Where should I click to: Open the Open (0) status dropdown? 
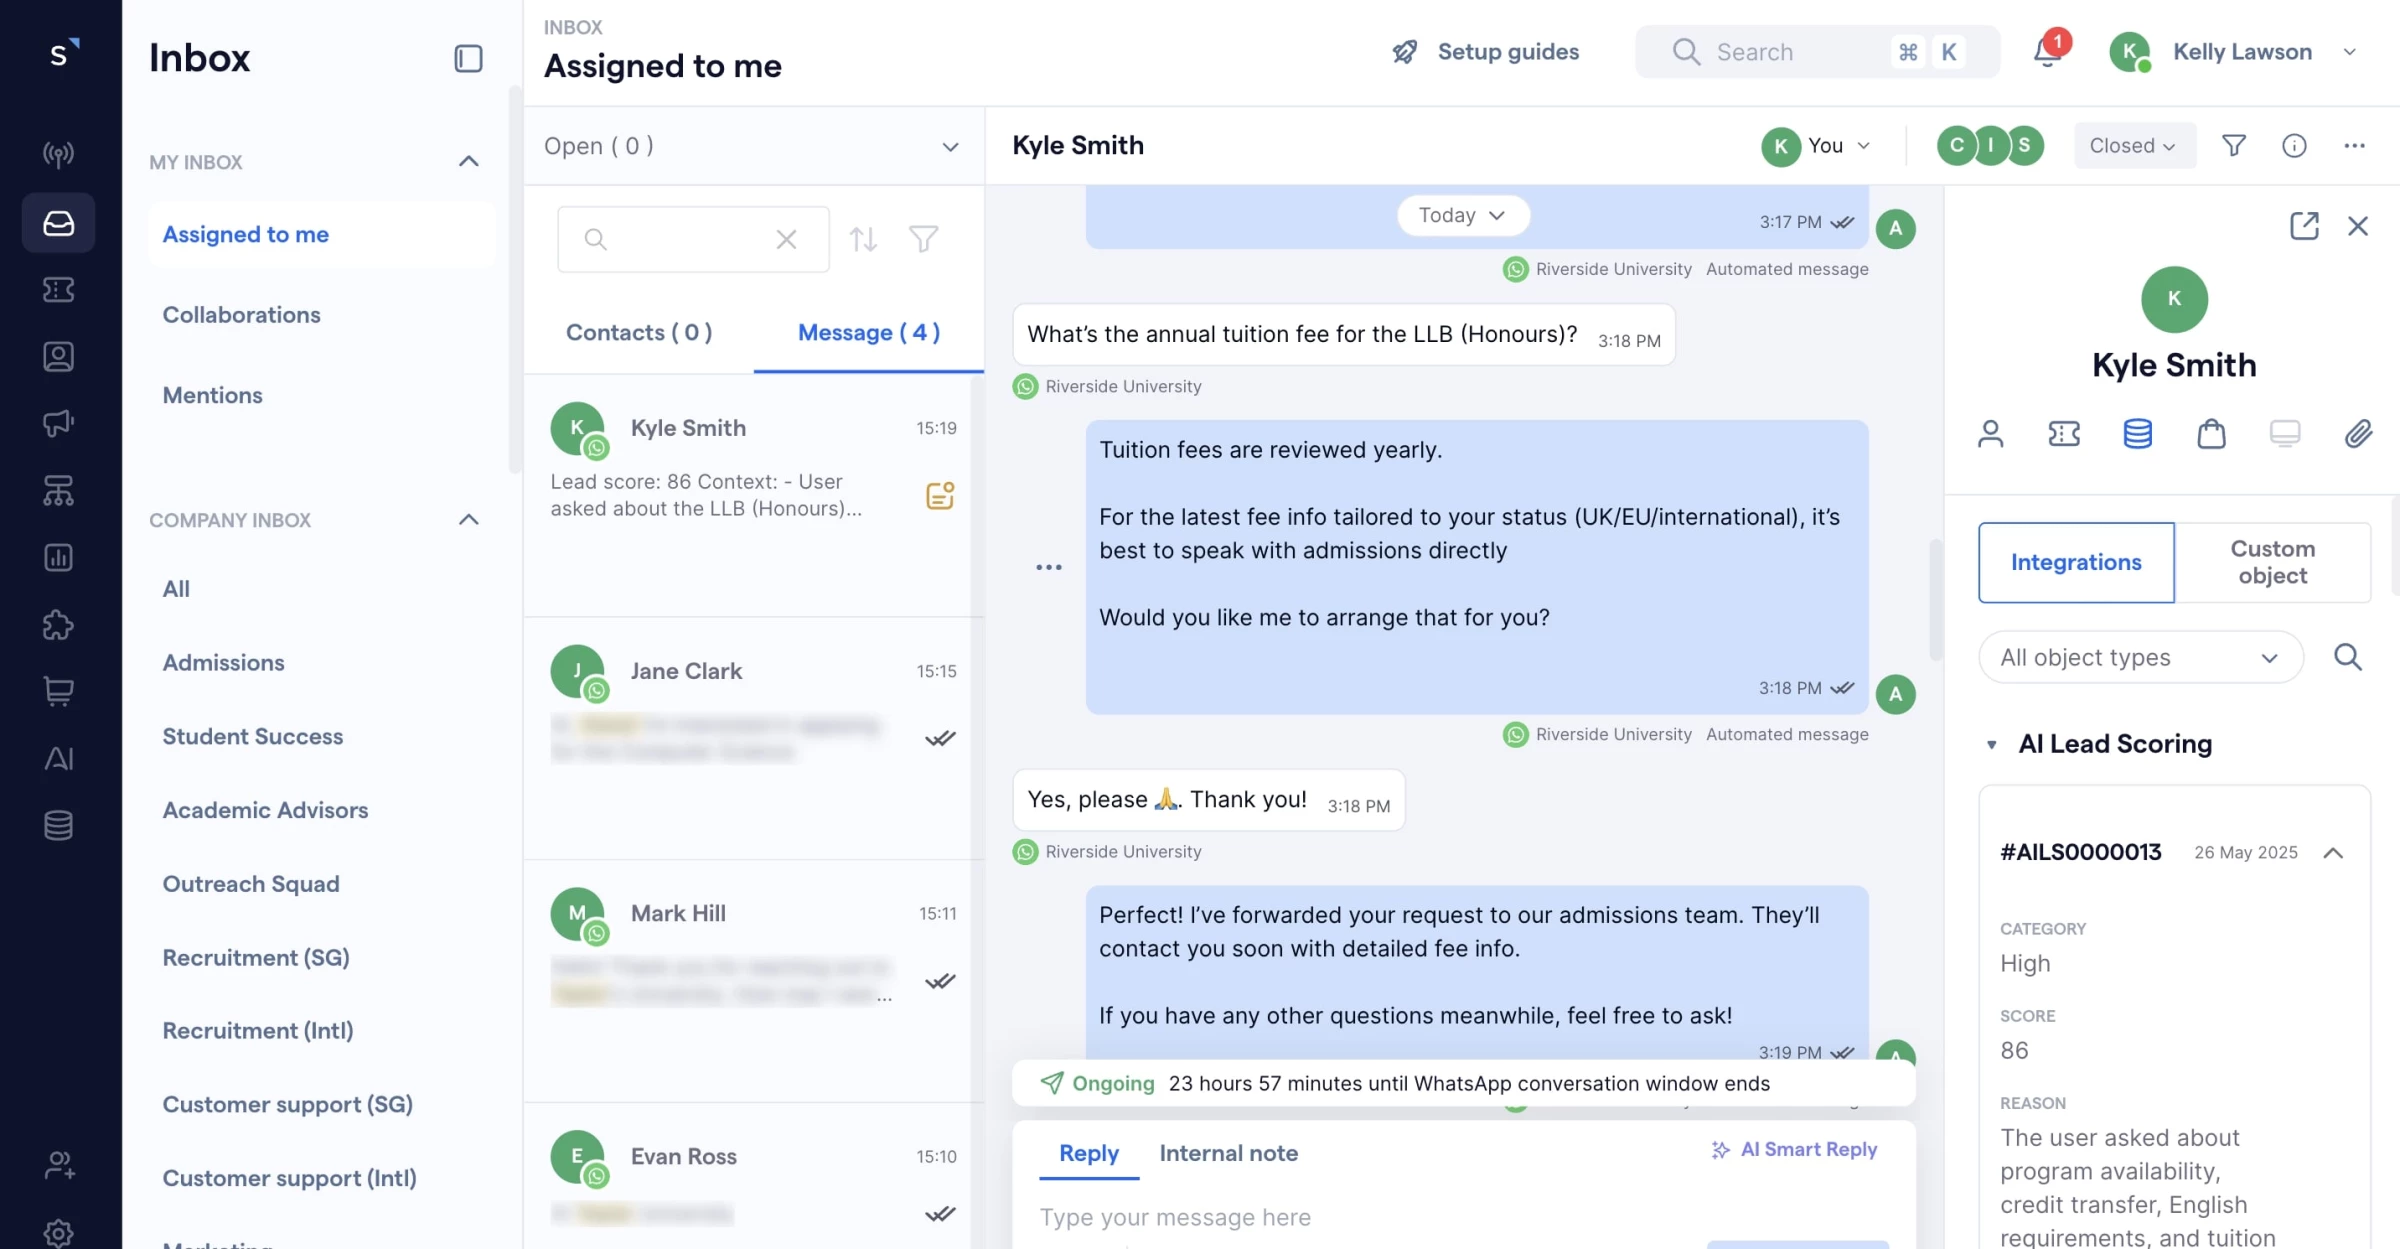point(753,146)
